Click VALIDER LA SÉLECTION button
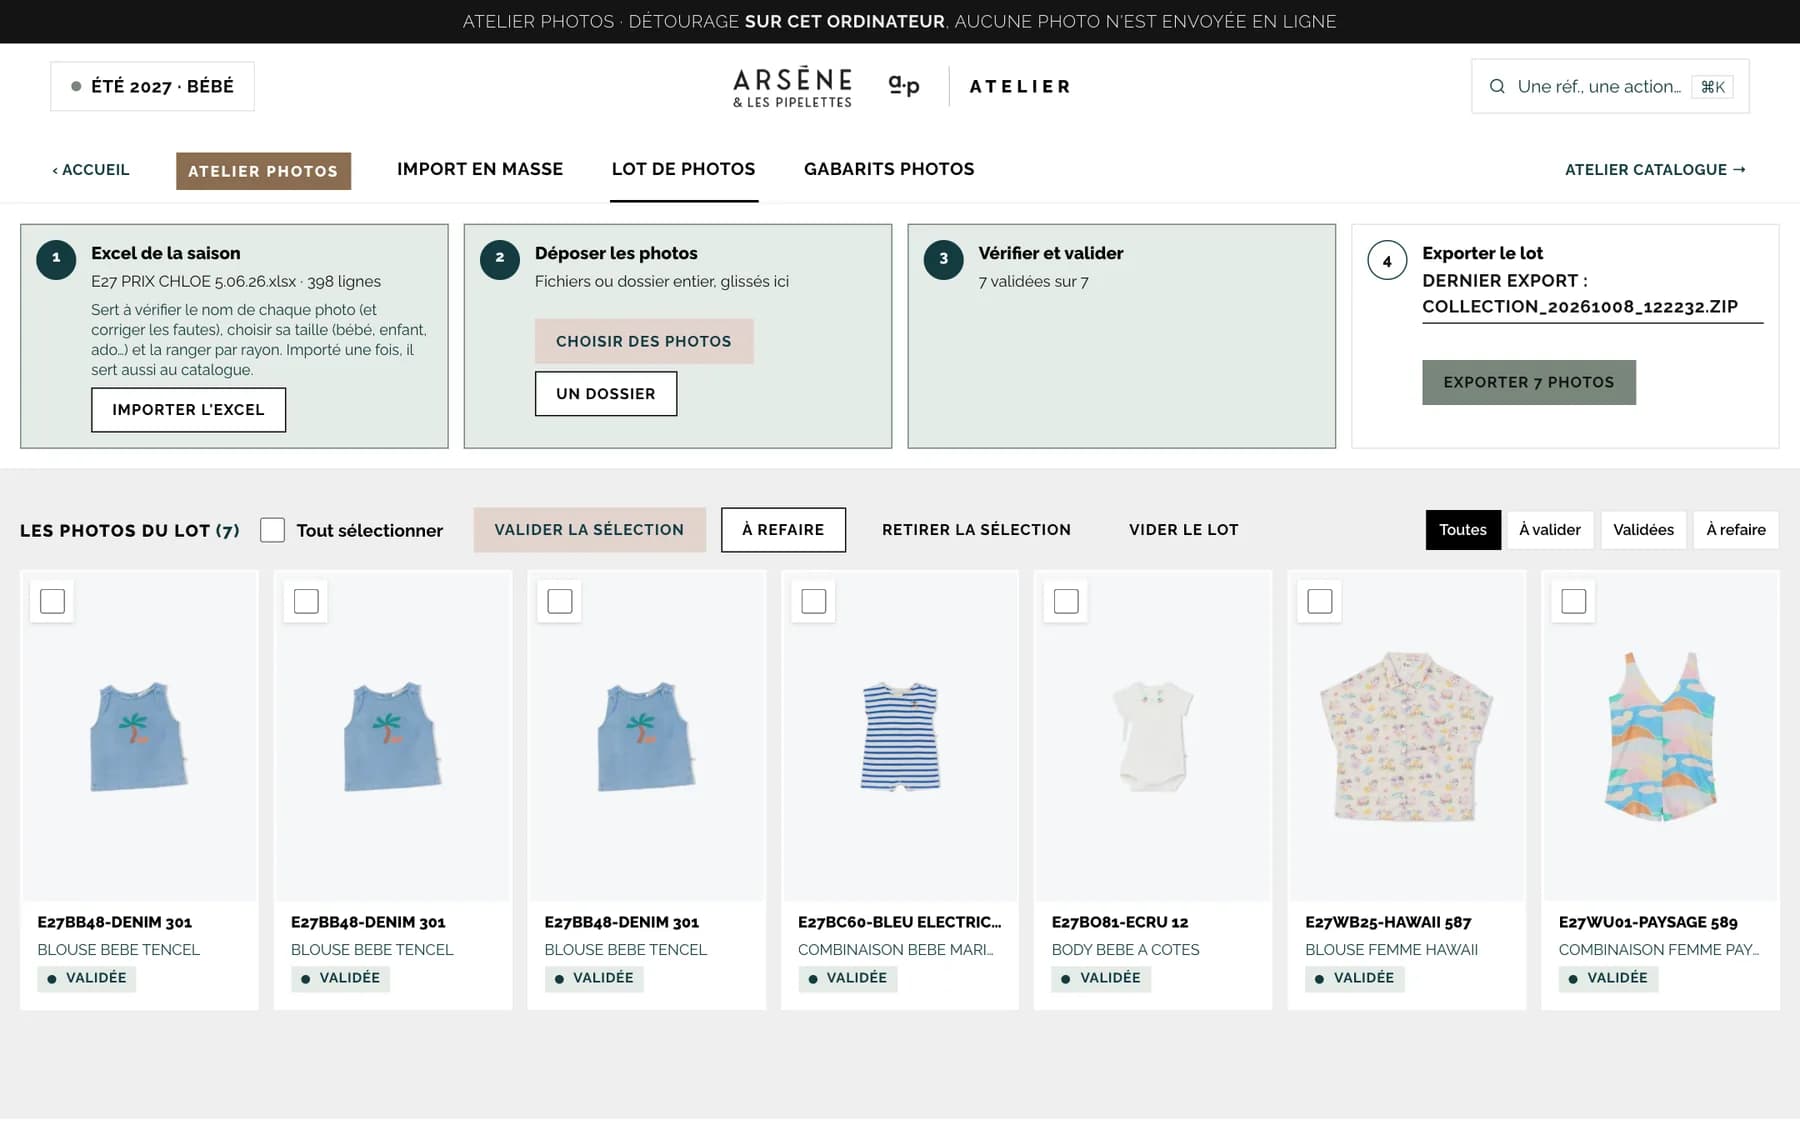Image resolution: width=1800 pixels, height=1125 pixels. 589,530
